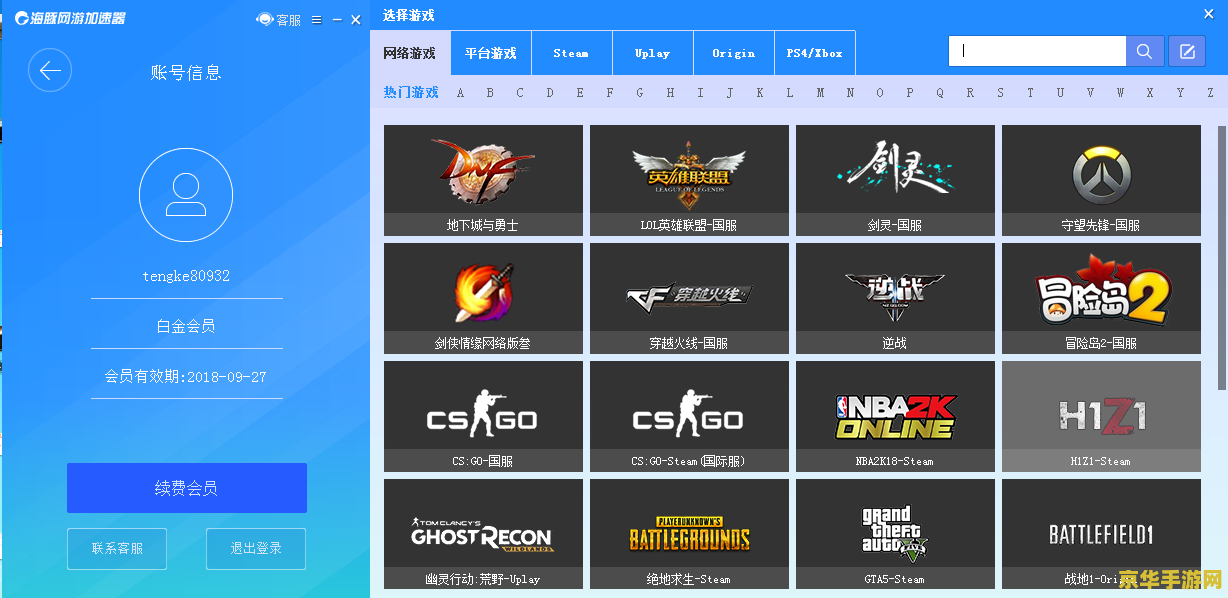Show the 热门游戏 hot games filter
1228x598 pixels.
411,92
